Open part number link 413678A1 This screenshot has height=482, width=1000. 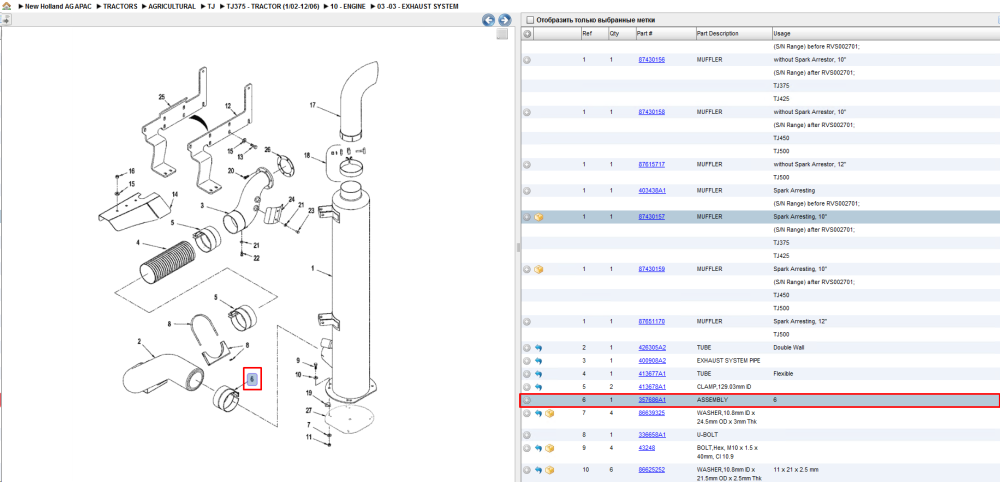point(652,387)
